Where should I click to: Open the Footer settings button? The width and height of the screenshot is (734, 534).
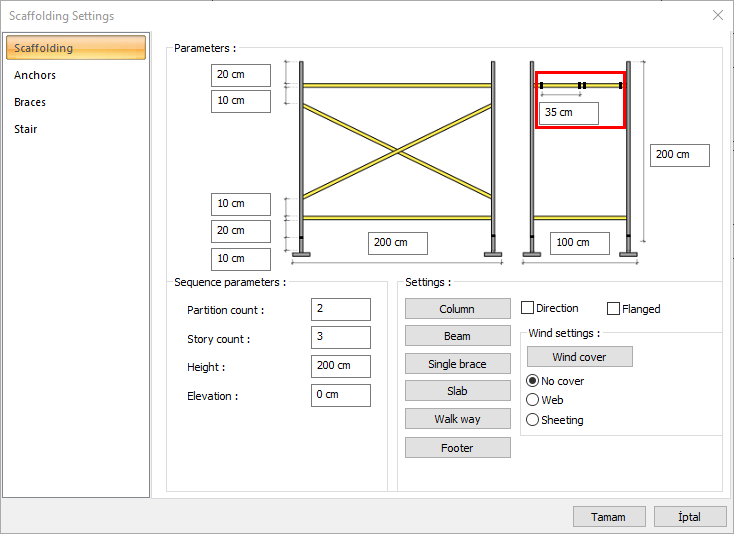click(457, 448)
